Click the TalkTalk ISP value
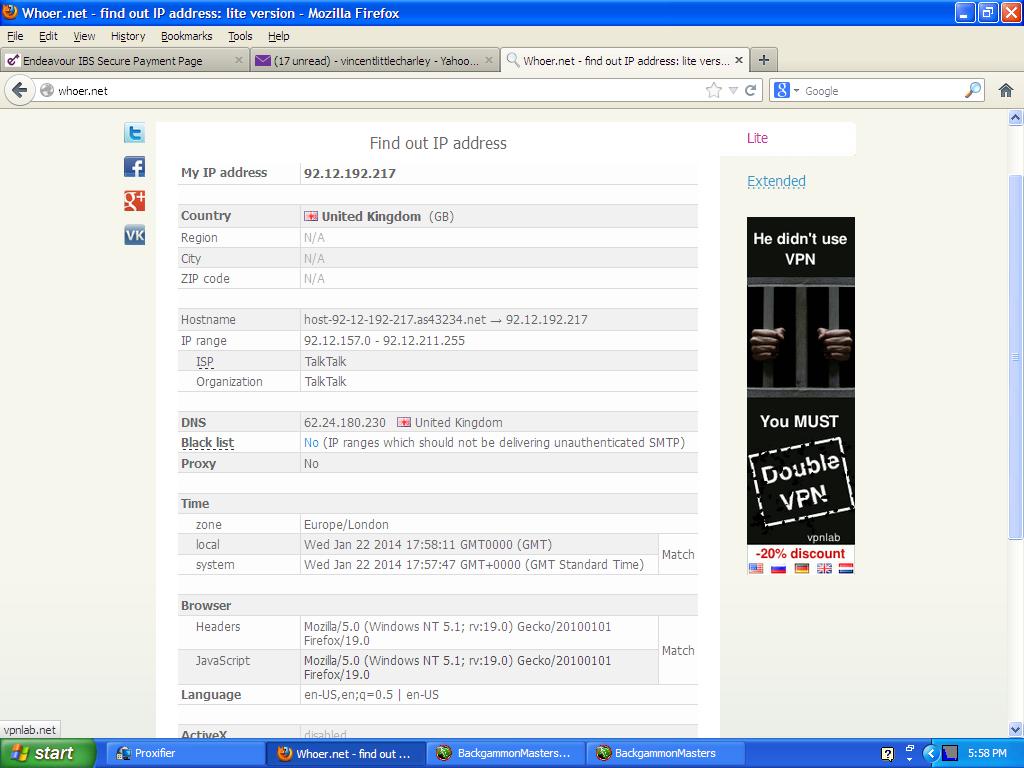 [x=325, y=361]
